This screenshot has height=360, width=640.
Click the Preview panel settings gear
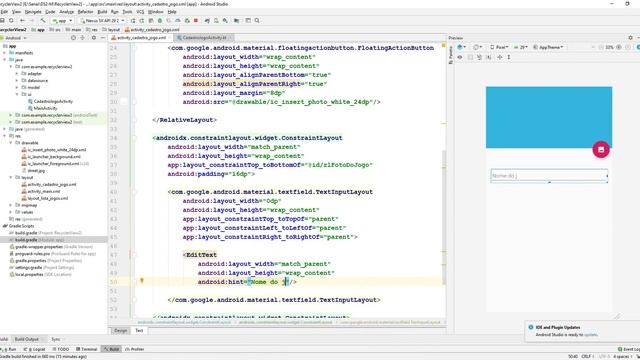pos(630,38)
